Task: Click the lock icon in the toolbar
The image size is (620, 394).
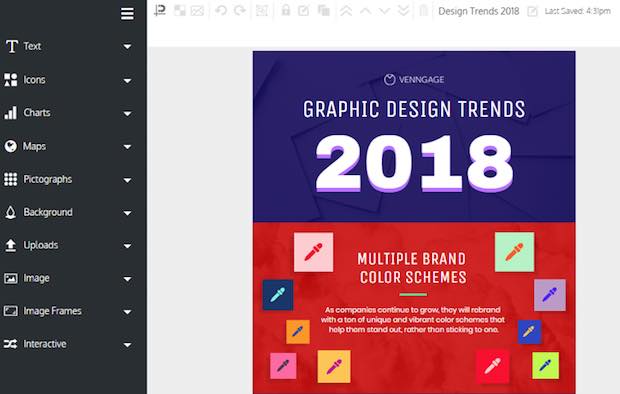Action: pos(285,10)
